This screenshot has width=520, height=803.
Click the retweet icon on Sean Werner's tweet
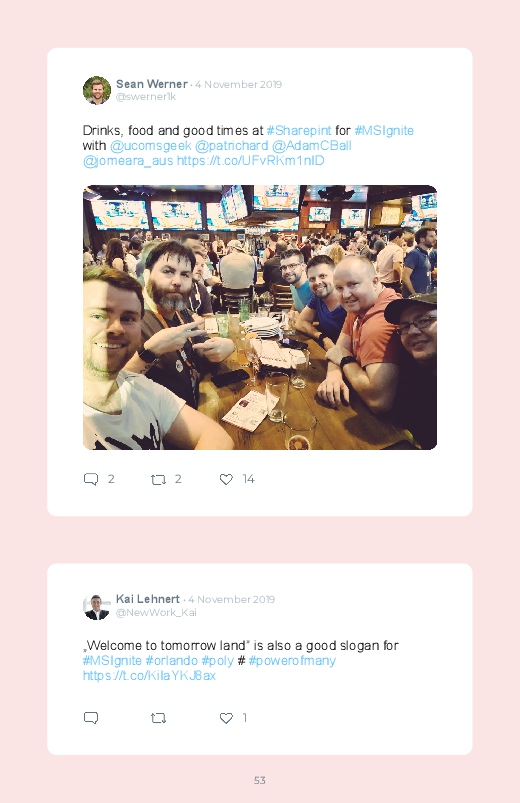(x=158, y=479)
